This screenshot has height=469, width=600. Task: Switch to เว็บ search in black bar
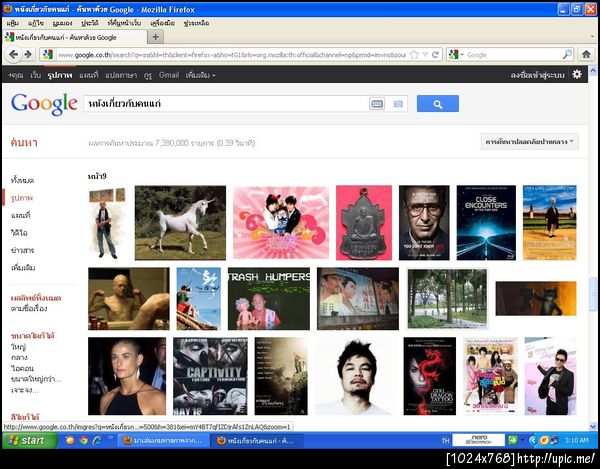click(x=36, y=75)
